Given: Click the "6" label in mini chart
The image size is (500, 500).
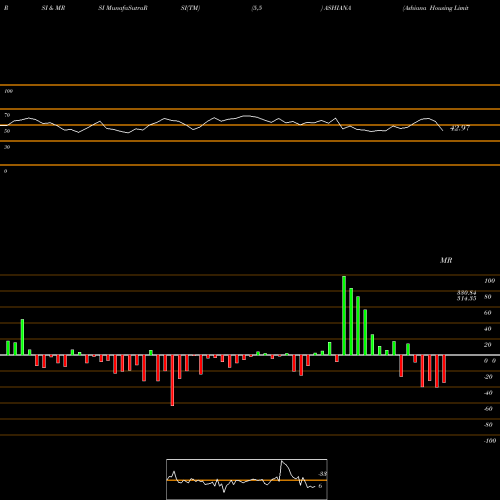Looking at the screenshot, I should pos(320,486).
